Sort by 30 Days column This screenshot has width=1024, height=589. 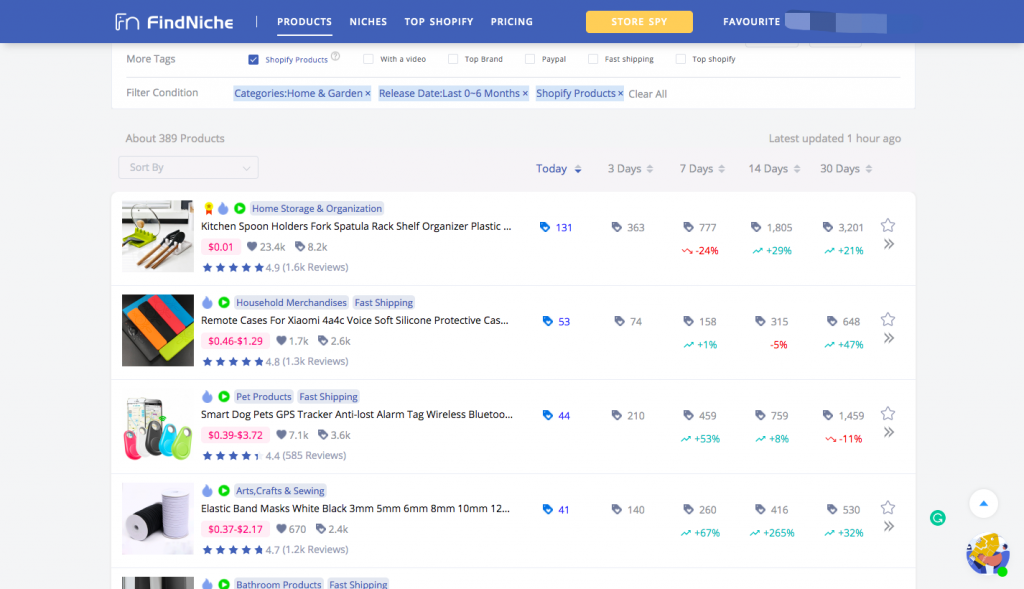tap(846, 168)
